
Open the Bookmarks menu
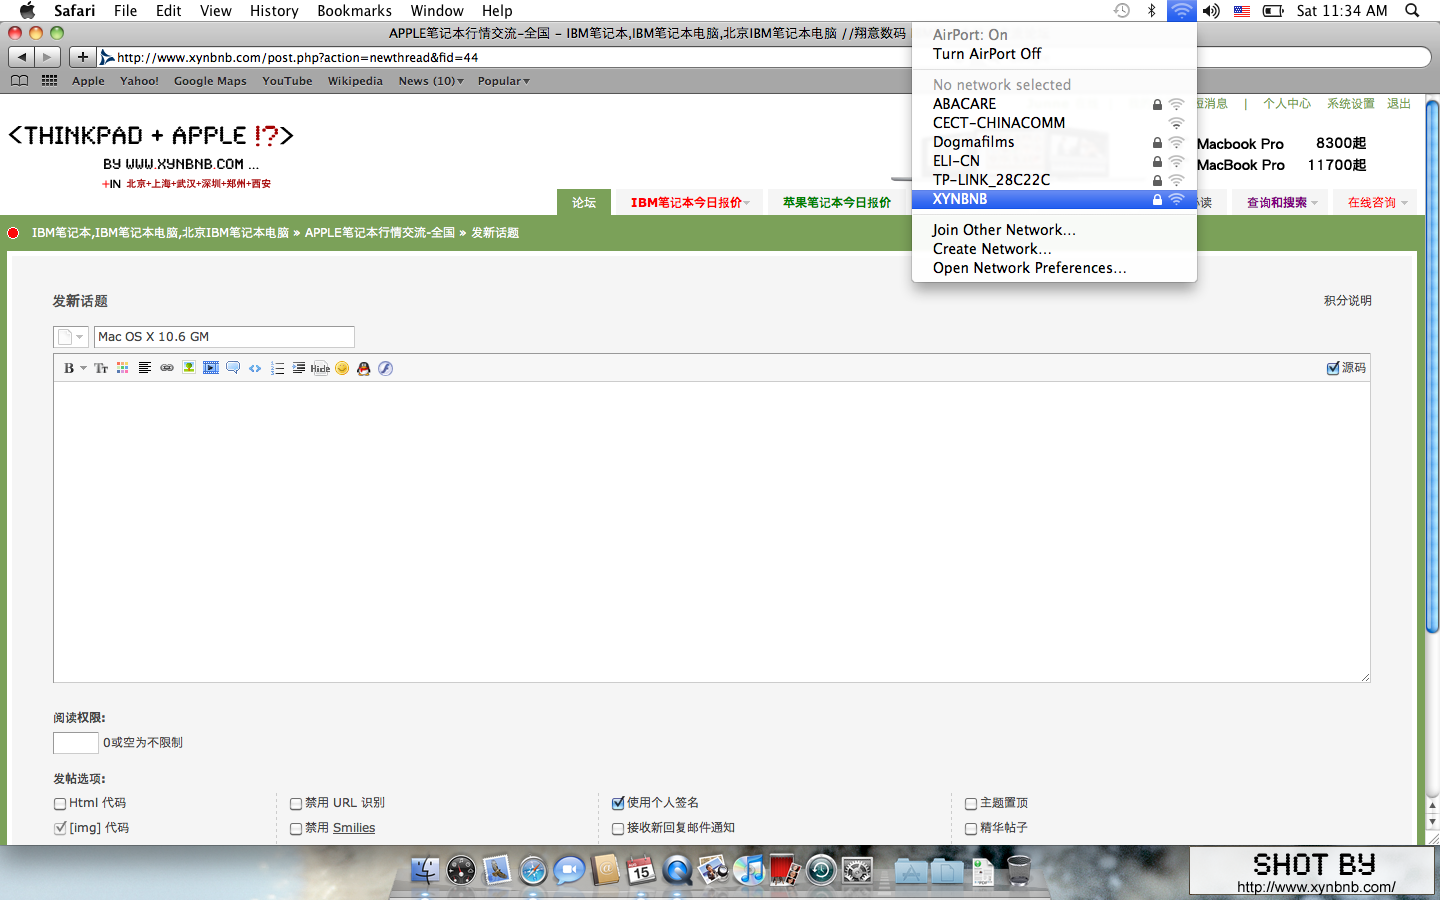coord(354,10)
